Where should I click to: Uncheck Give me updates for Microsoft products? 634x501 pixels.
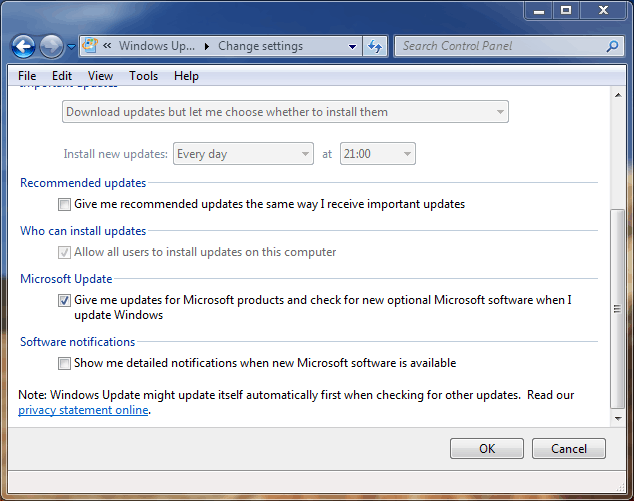[64, 300]
